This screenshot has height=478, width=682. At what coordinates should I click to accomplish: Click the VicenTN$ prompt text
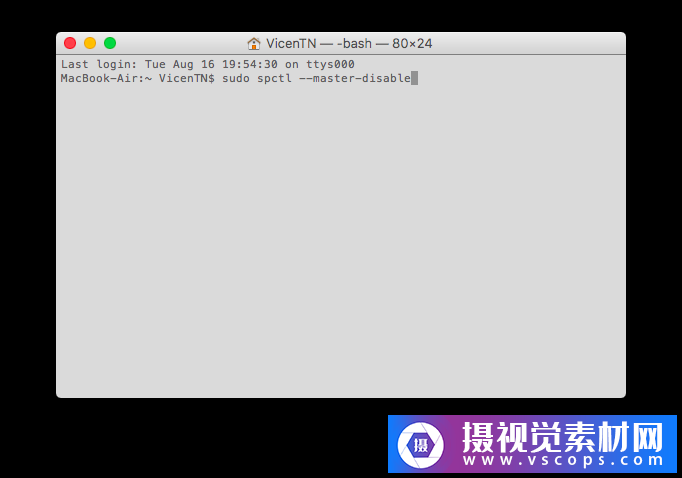187,78
